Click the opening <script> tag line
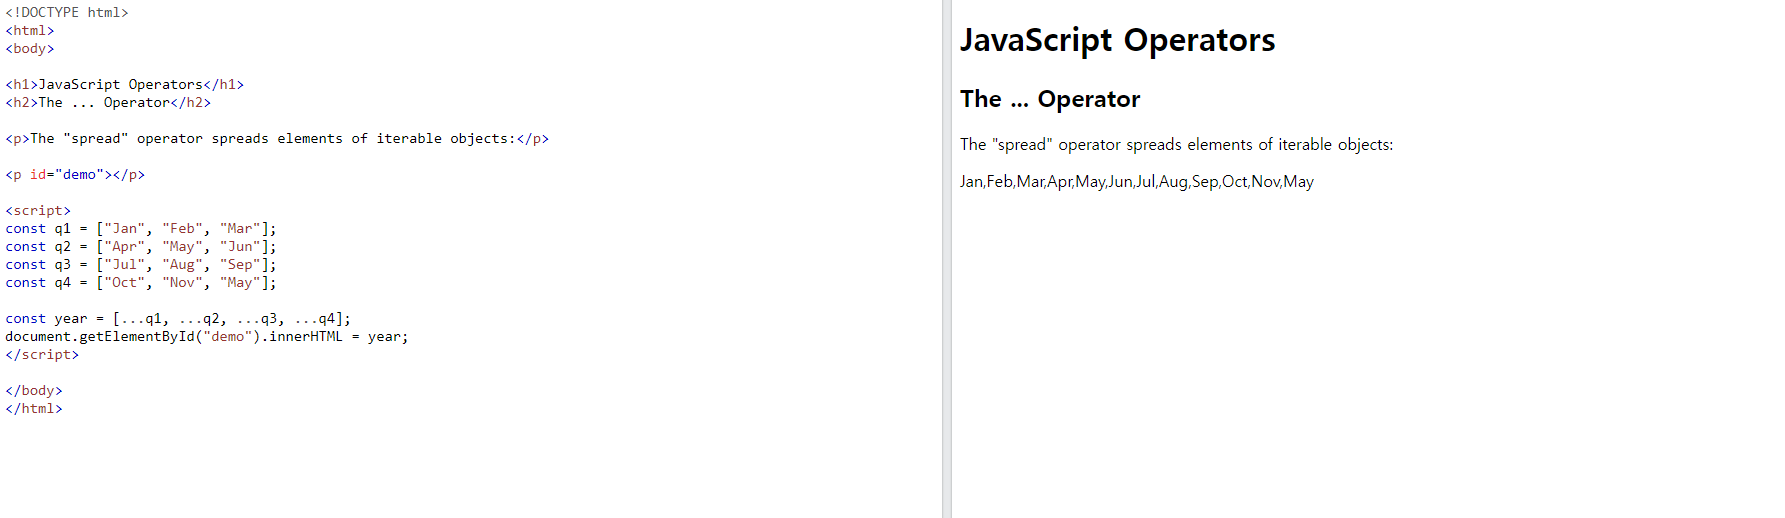The image size is (1785, 518). coord(38,211)
